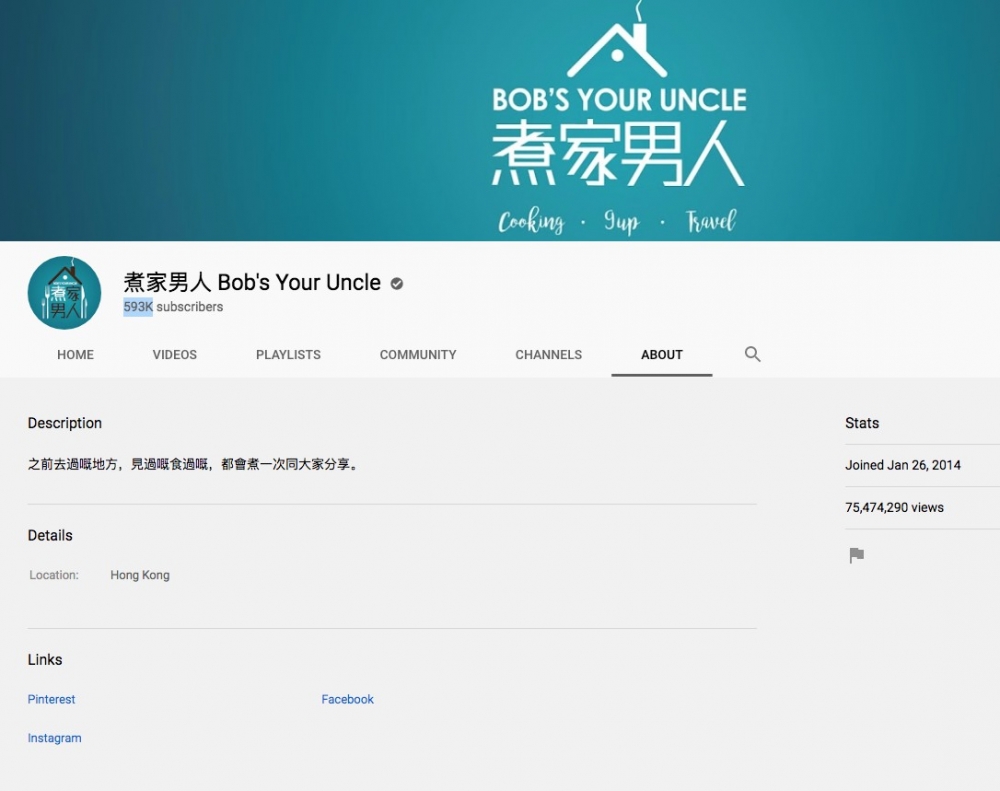Click the ABOUT tab
Screen dimensions: 1000x791
(662, 355)
